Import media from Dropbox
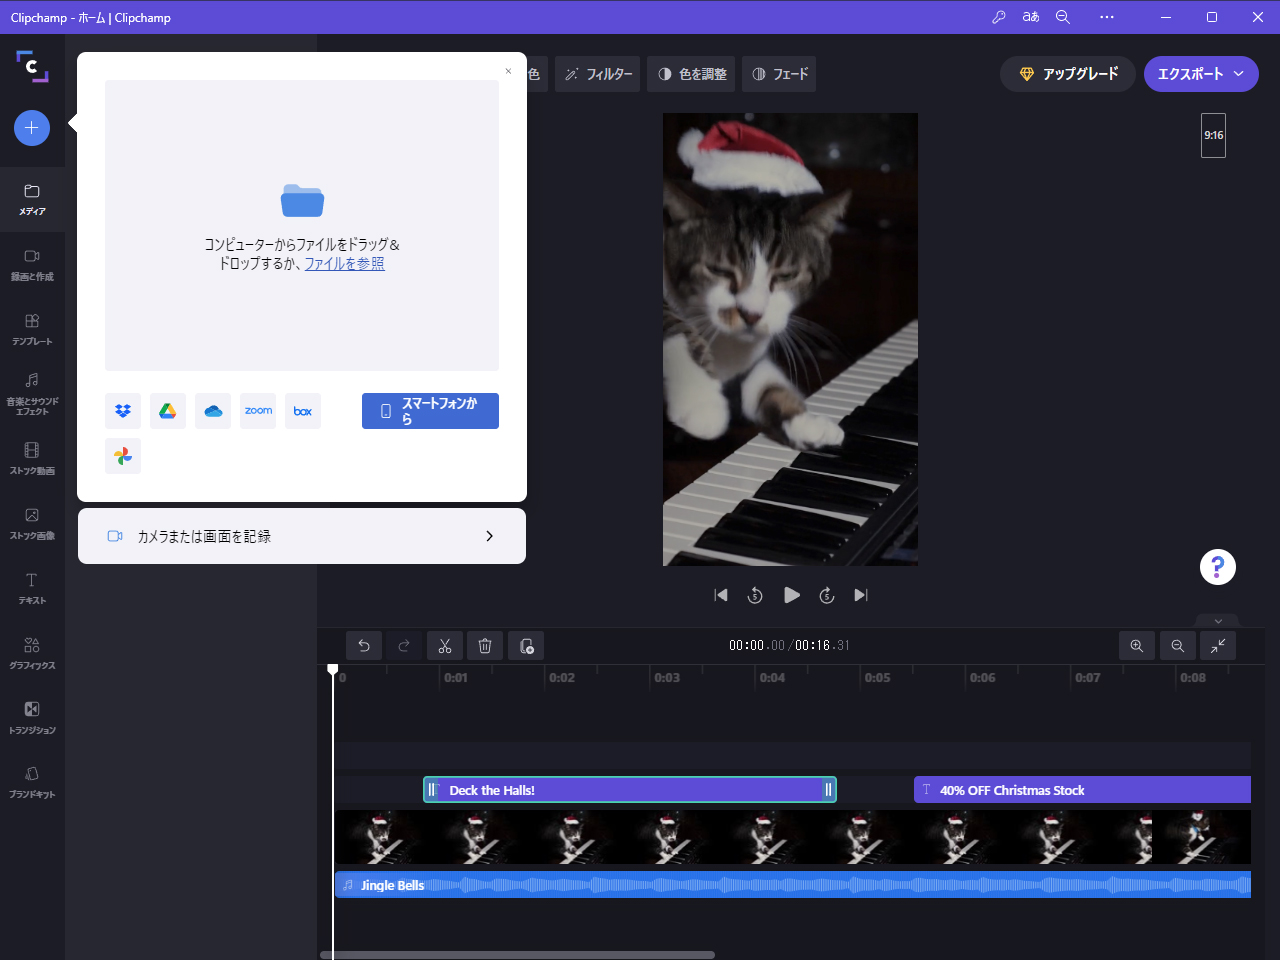Image resolution: width=1280 pixels, height=960 pixels. (122, 410)
